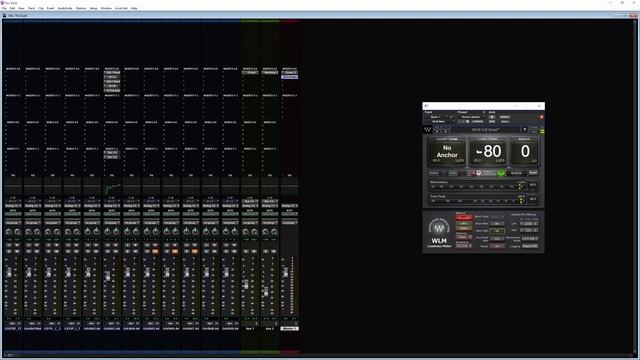This screenshot has height=360, width=640.
Task: Open first send on sixth track
Action: [112, 153]
